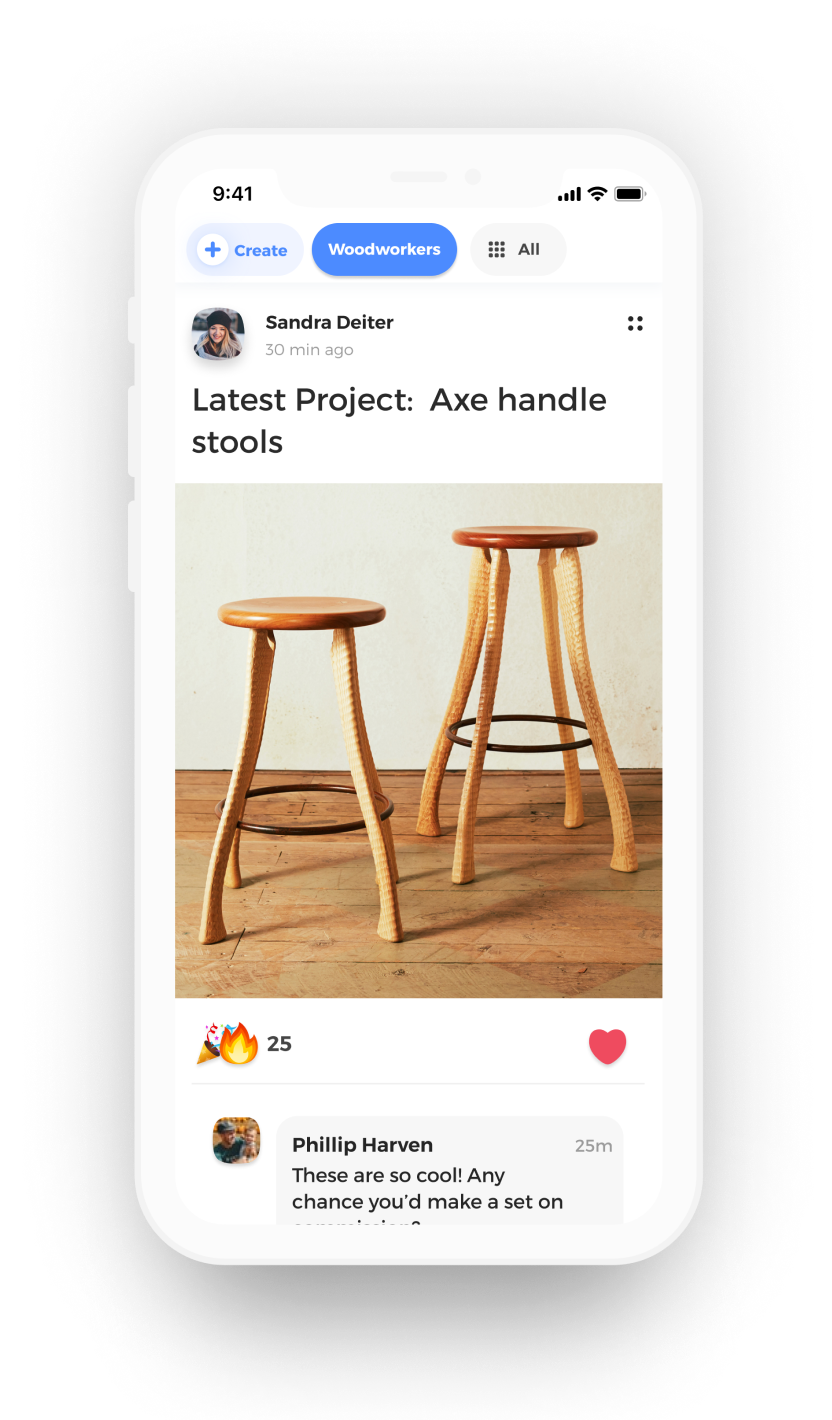This screenshot has height=1420, width=832.
Task: Click the cellular signal bars icon
Action: pyautogui.click(x=569, y=195)
